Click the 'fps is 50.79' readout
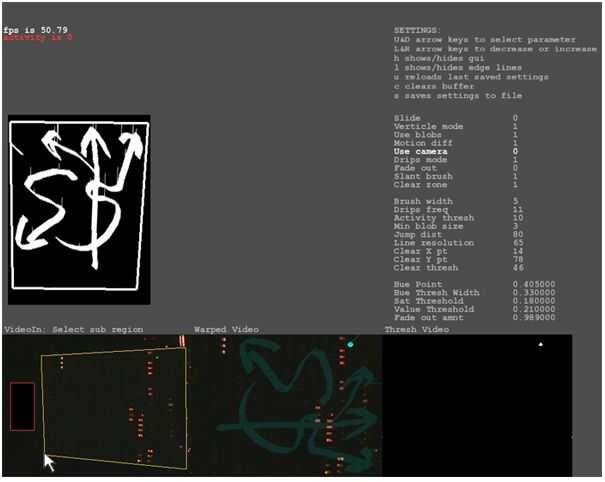 click(35, 30)
